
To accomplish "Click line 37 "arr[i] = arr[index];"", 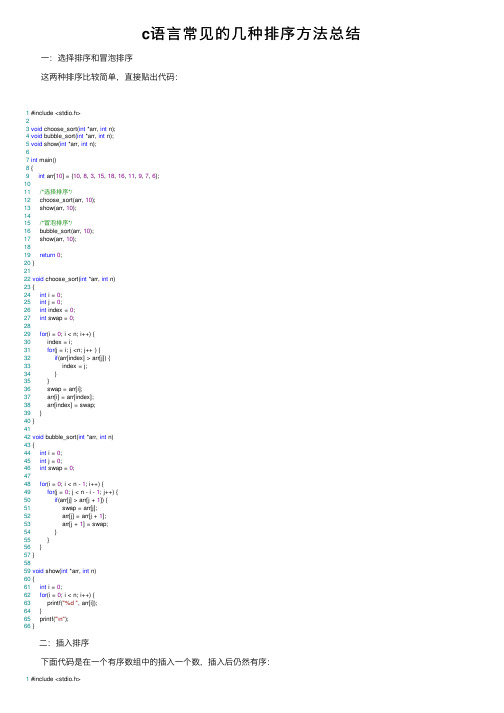I will coord(70,397).
